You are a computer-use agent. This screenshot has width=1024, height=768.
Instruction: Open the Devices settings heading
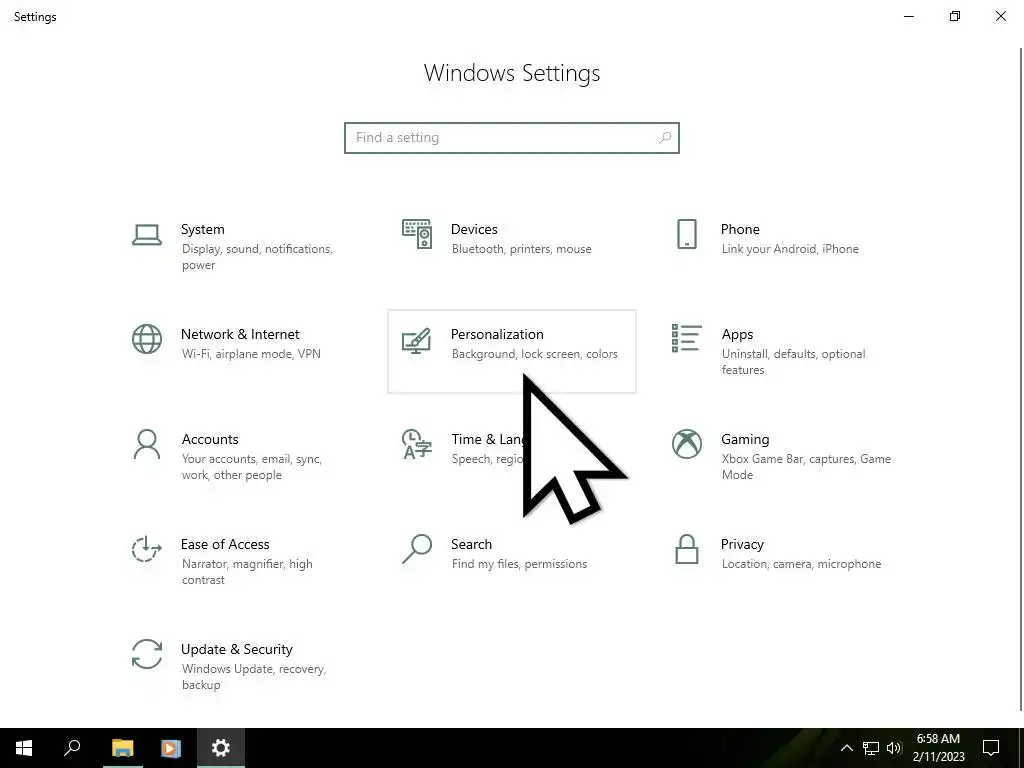474,229
